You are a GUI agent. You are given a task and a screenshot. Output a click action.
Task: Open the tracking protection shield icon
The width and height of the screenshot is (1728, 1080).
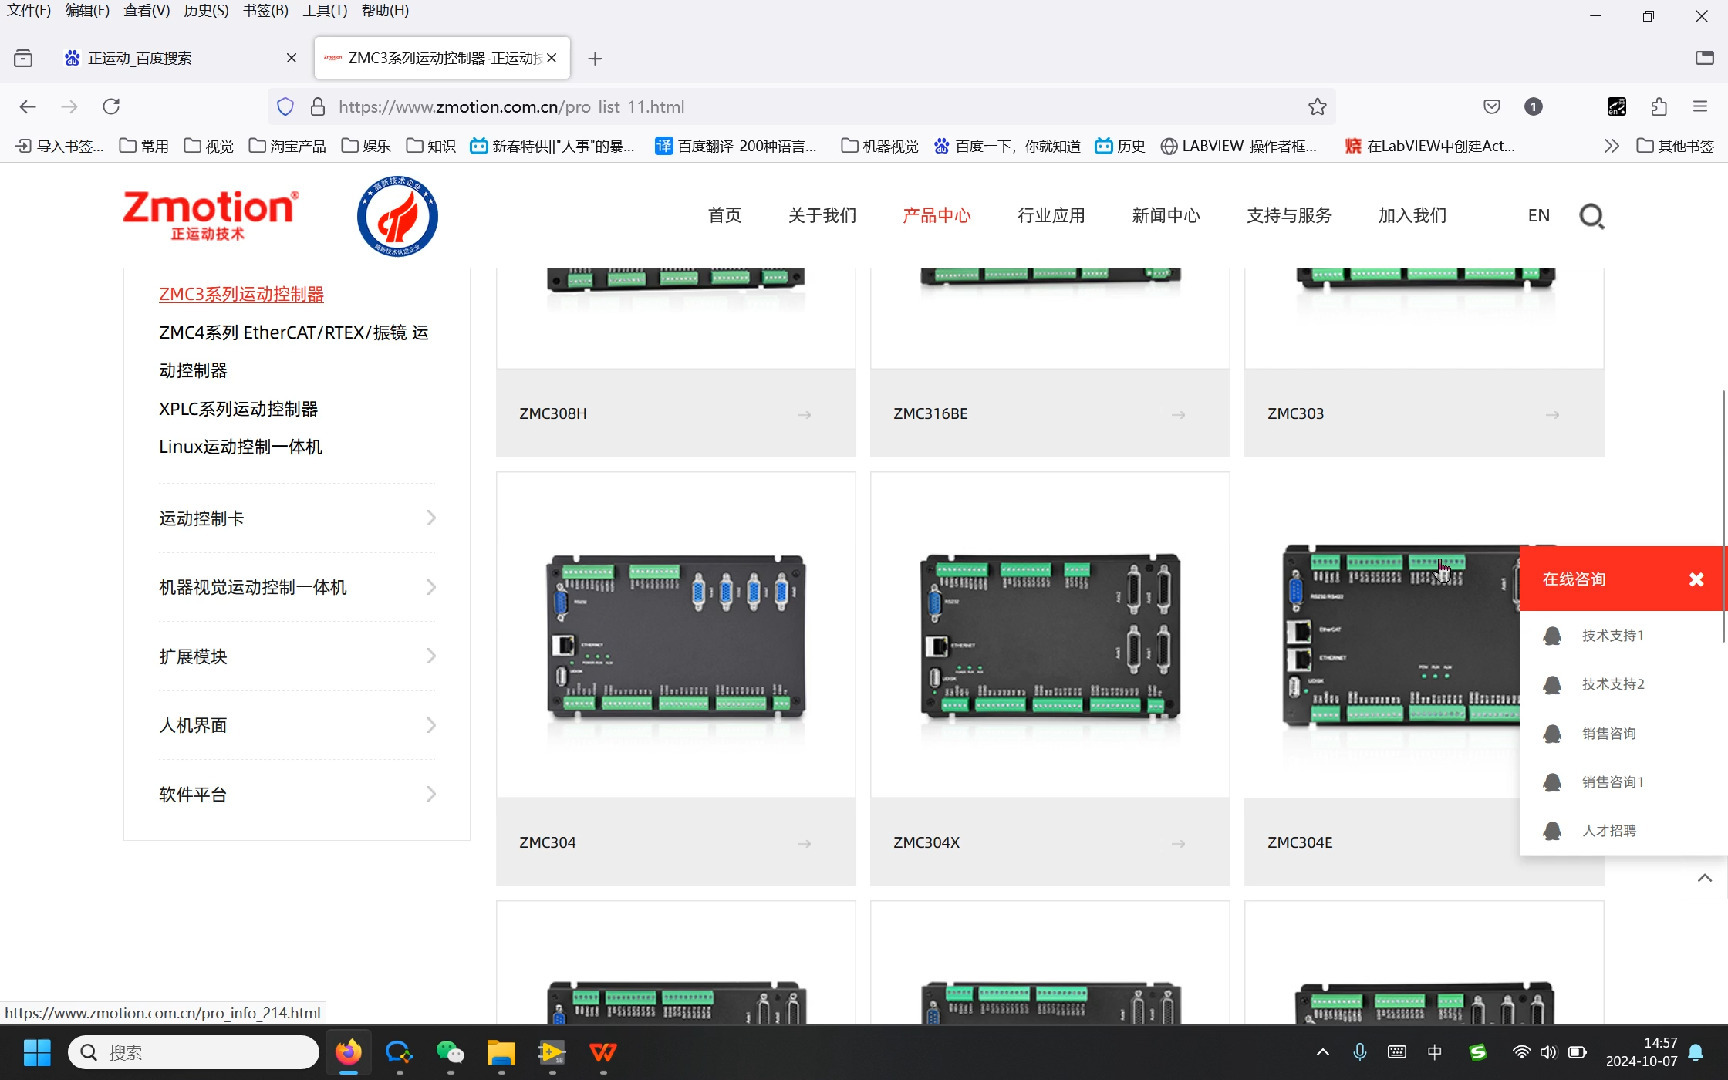pos(285,106)
